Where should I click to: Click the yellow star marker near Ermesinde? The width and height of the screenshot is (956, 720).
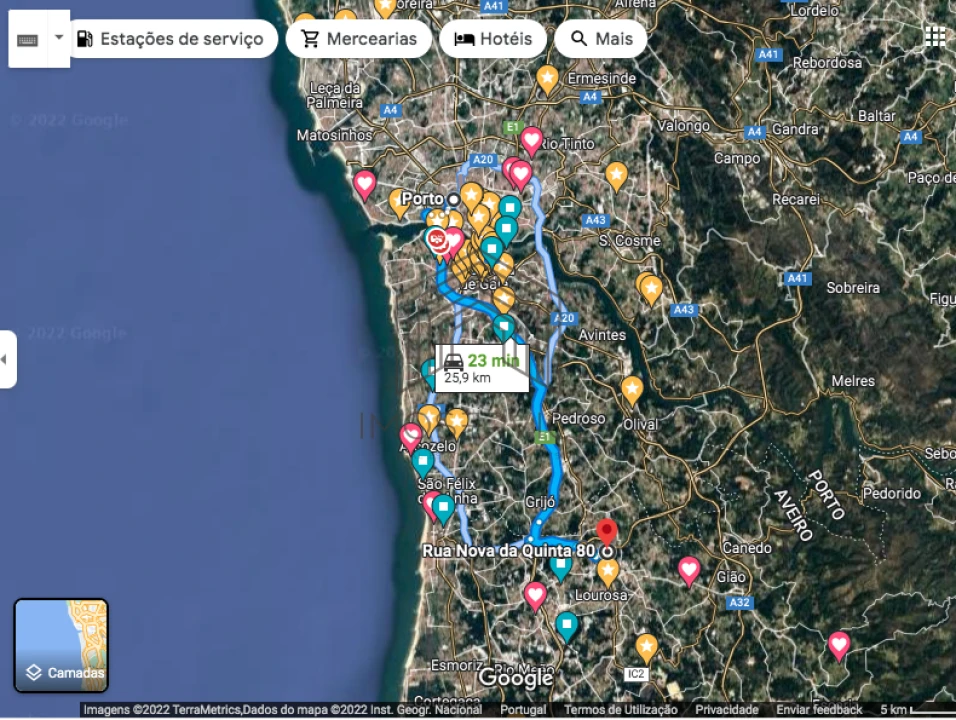547,77
